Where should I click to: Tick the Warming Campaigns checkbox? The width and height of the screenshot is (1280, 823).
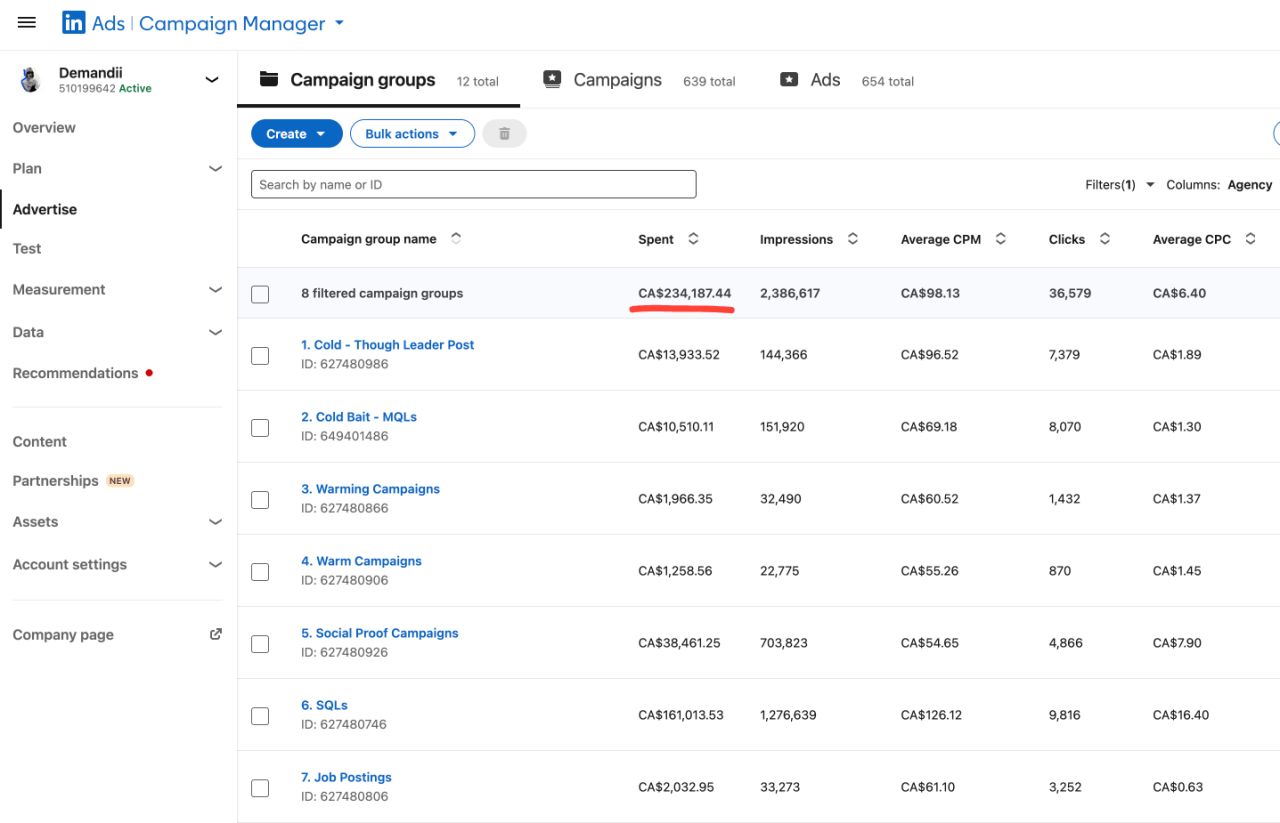pos(260,499)
